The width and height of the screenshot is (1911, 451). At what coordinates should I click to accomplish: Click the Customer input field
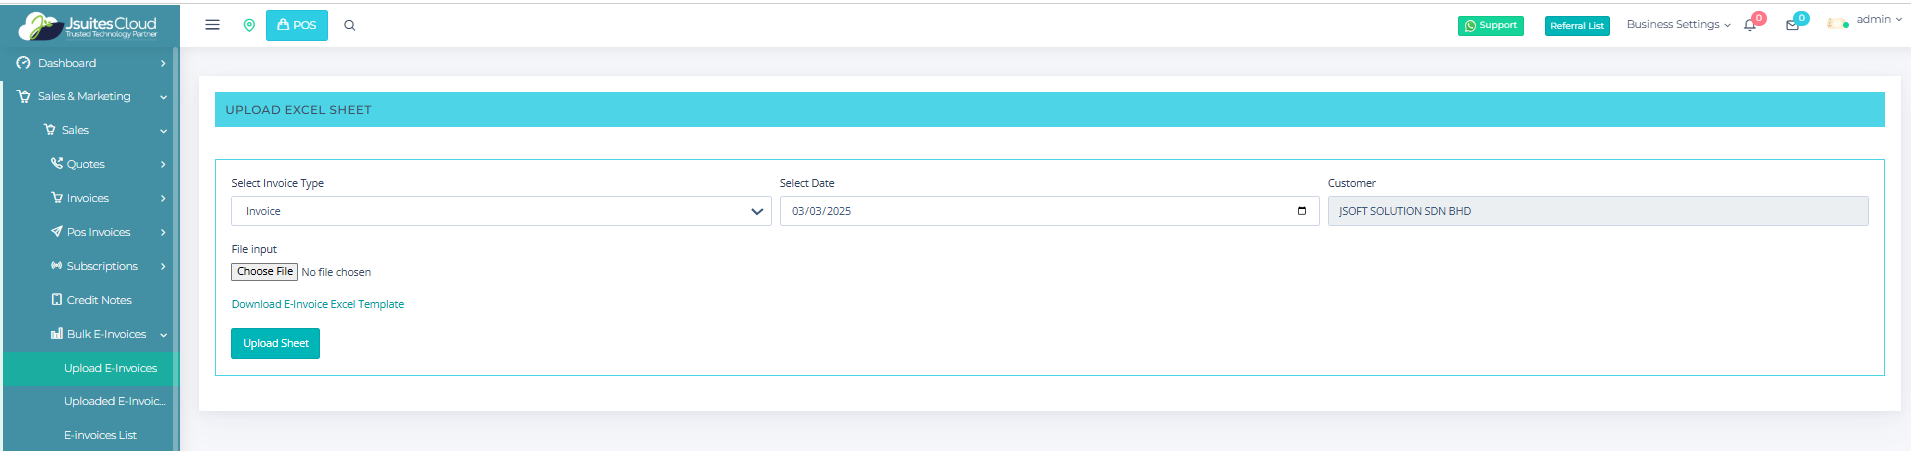(x=1597, y=211)
